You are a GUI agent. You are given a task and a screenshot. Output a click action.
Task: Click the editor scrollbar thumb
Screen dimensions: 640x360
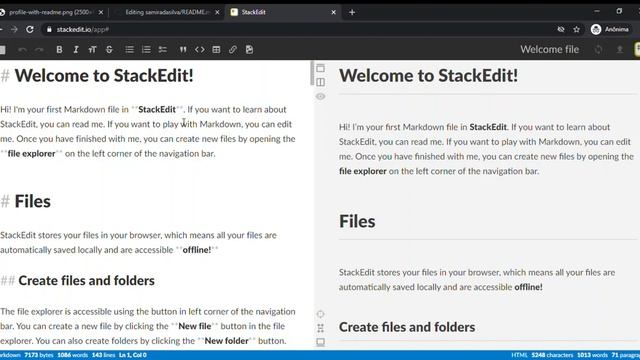(312, 73)
